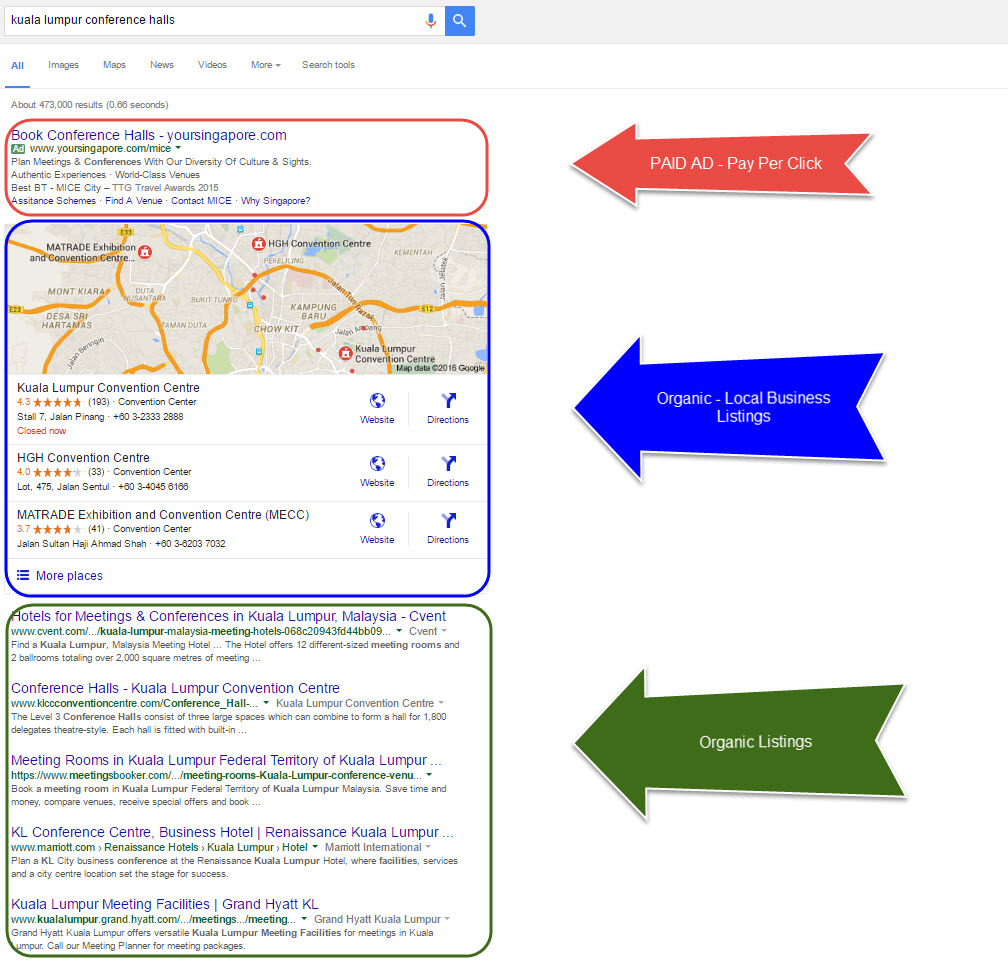Open the Book Conference Halls ad link

149,135
